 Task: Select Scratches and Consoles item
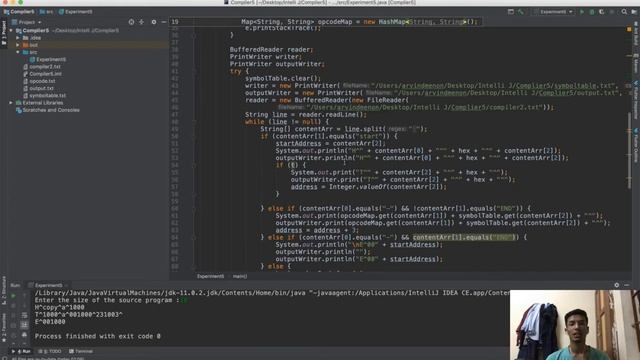[48, 110]
